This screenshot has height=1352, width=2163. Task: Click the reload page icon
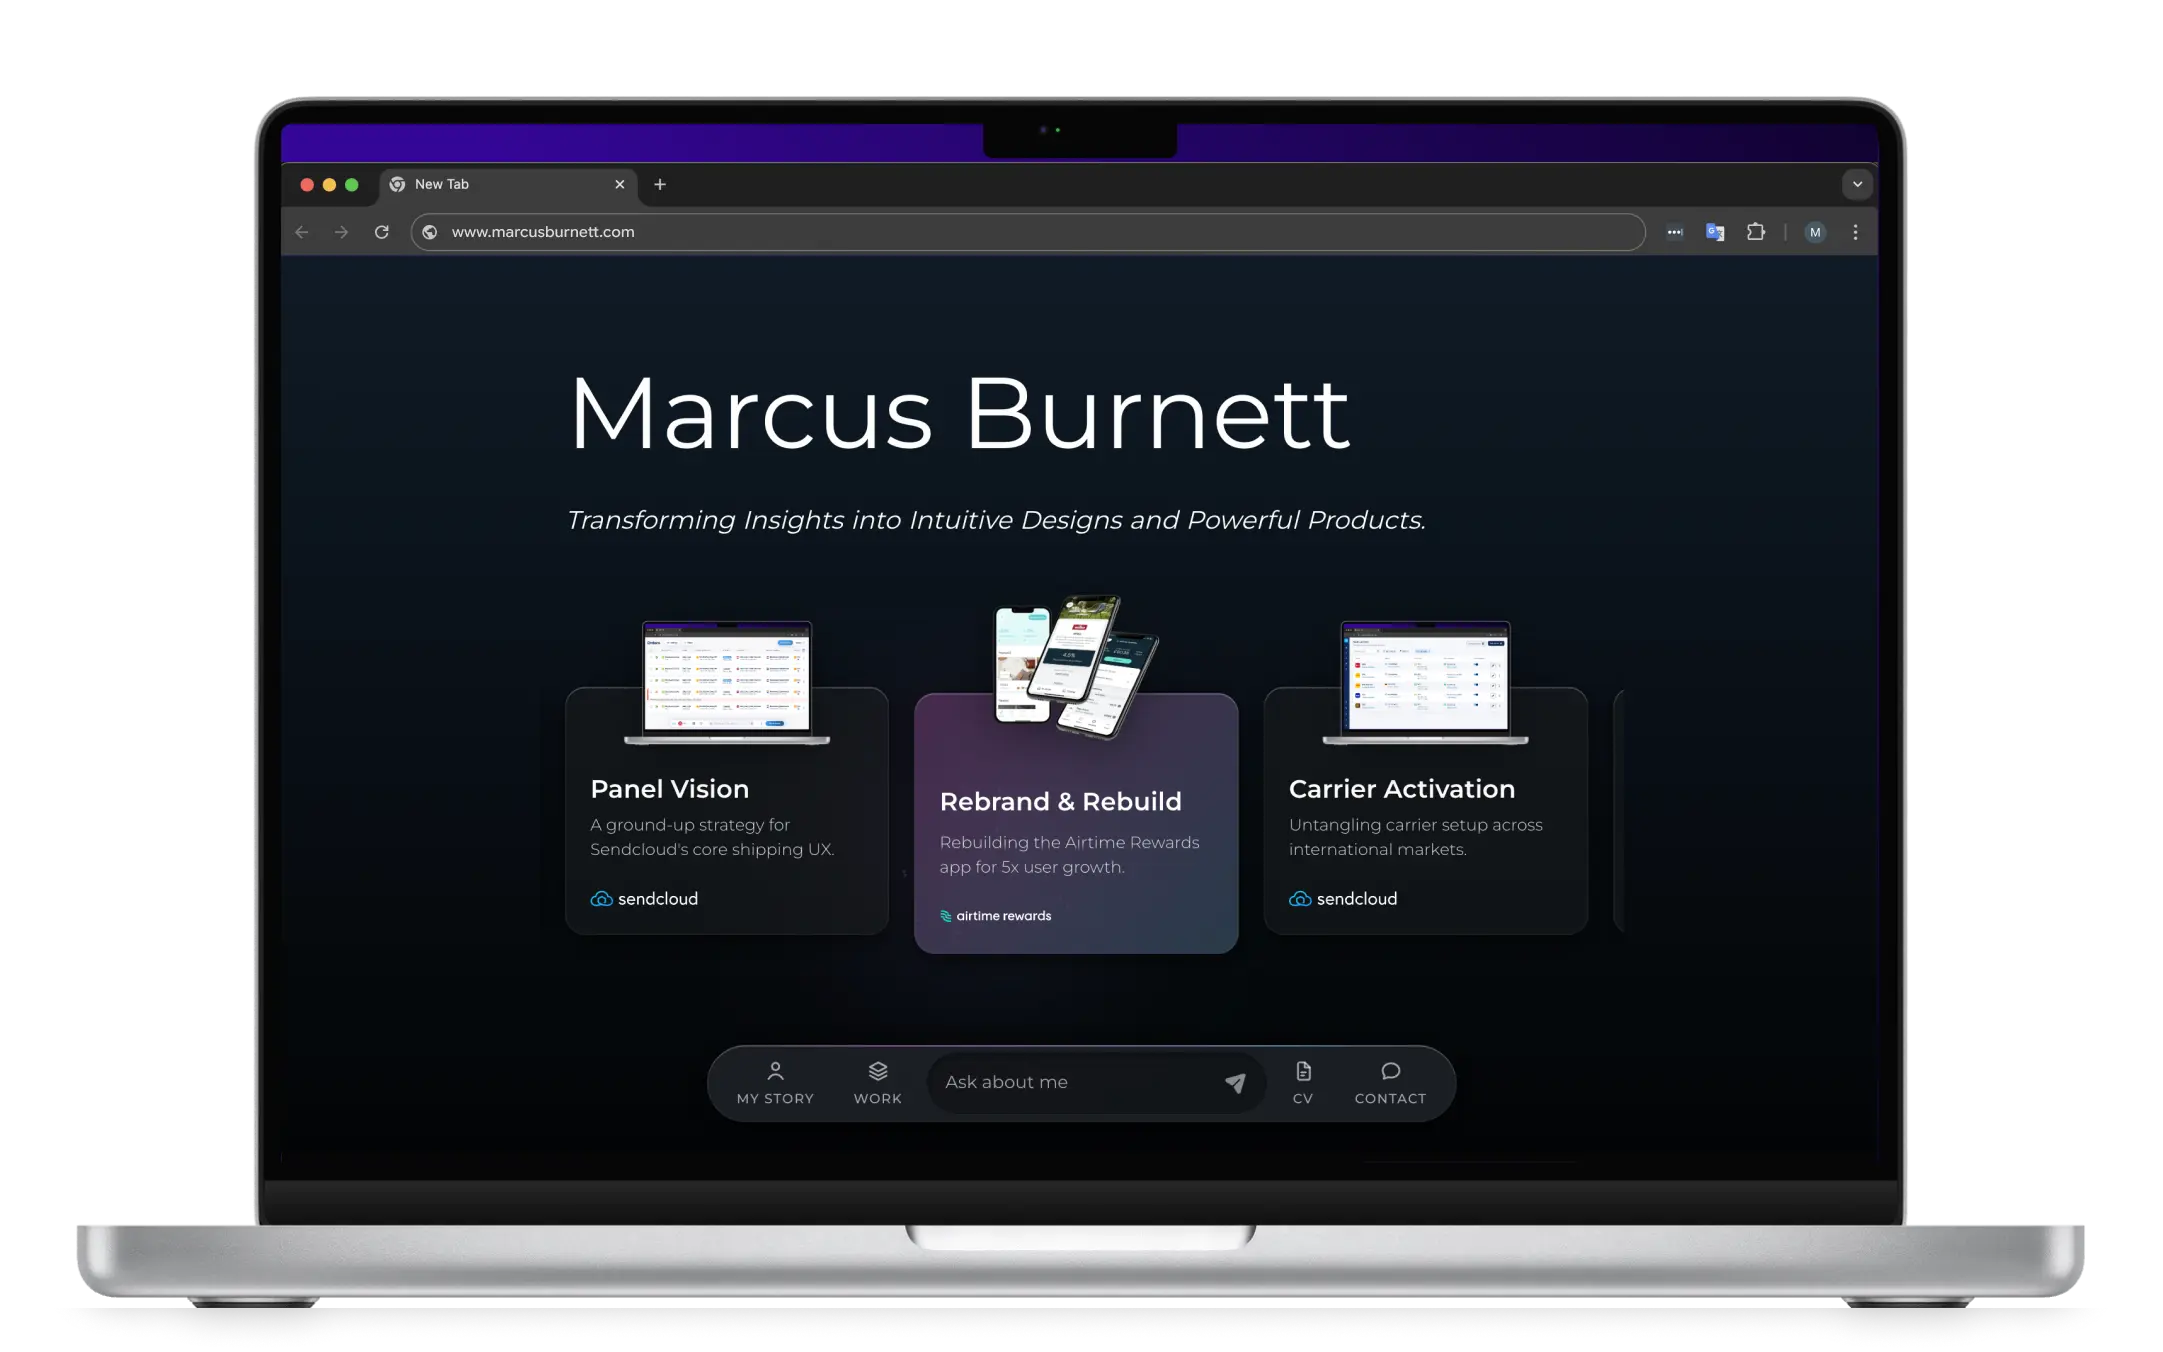(x=381, y=232)
